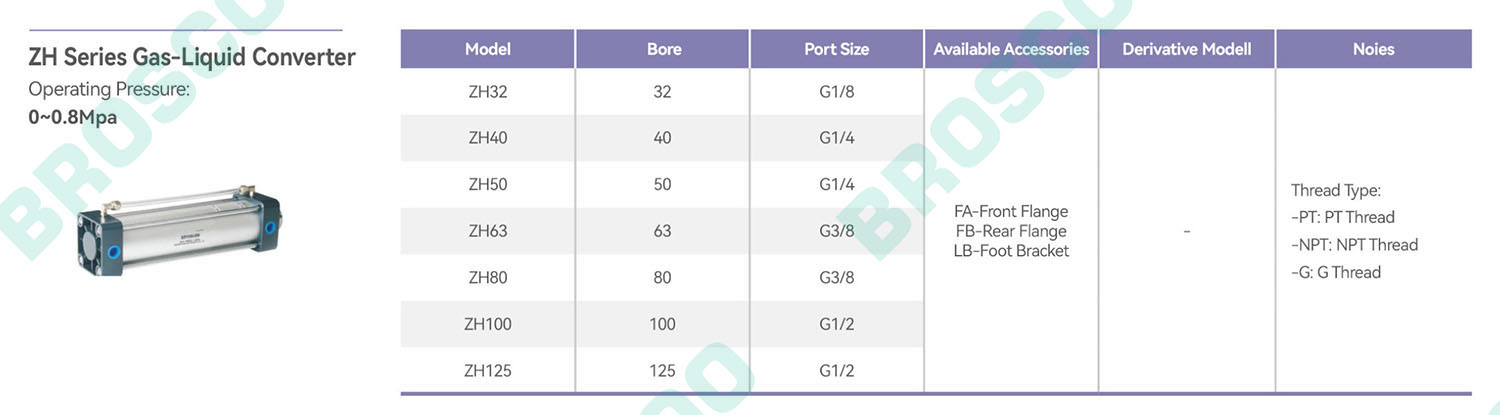
Task: Click the G1/8 port size value
Action: pos(837,92)
